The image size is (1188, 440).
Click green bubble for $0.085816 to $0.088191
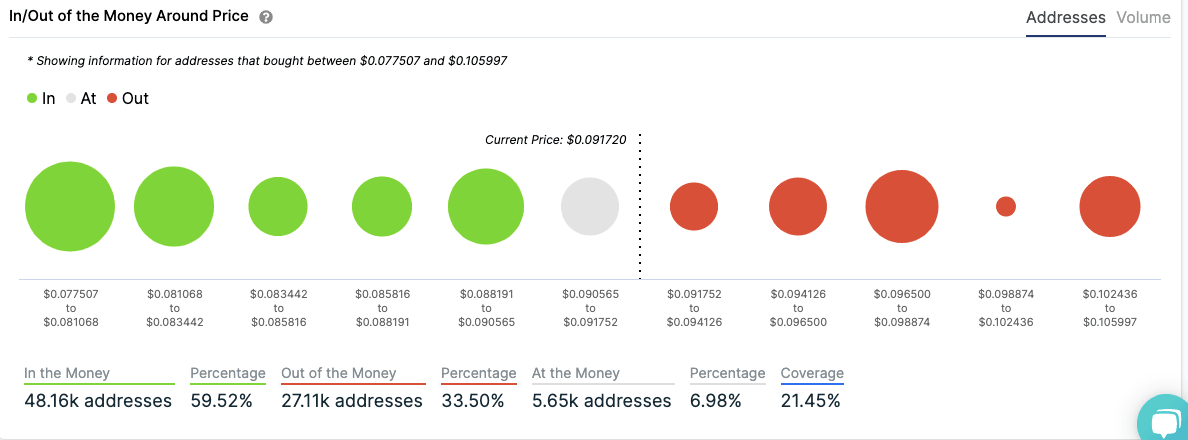coord(382,207)
